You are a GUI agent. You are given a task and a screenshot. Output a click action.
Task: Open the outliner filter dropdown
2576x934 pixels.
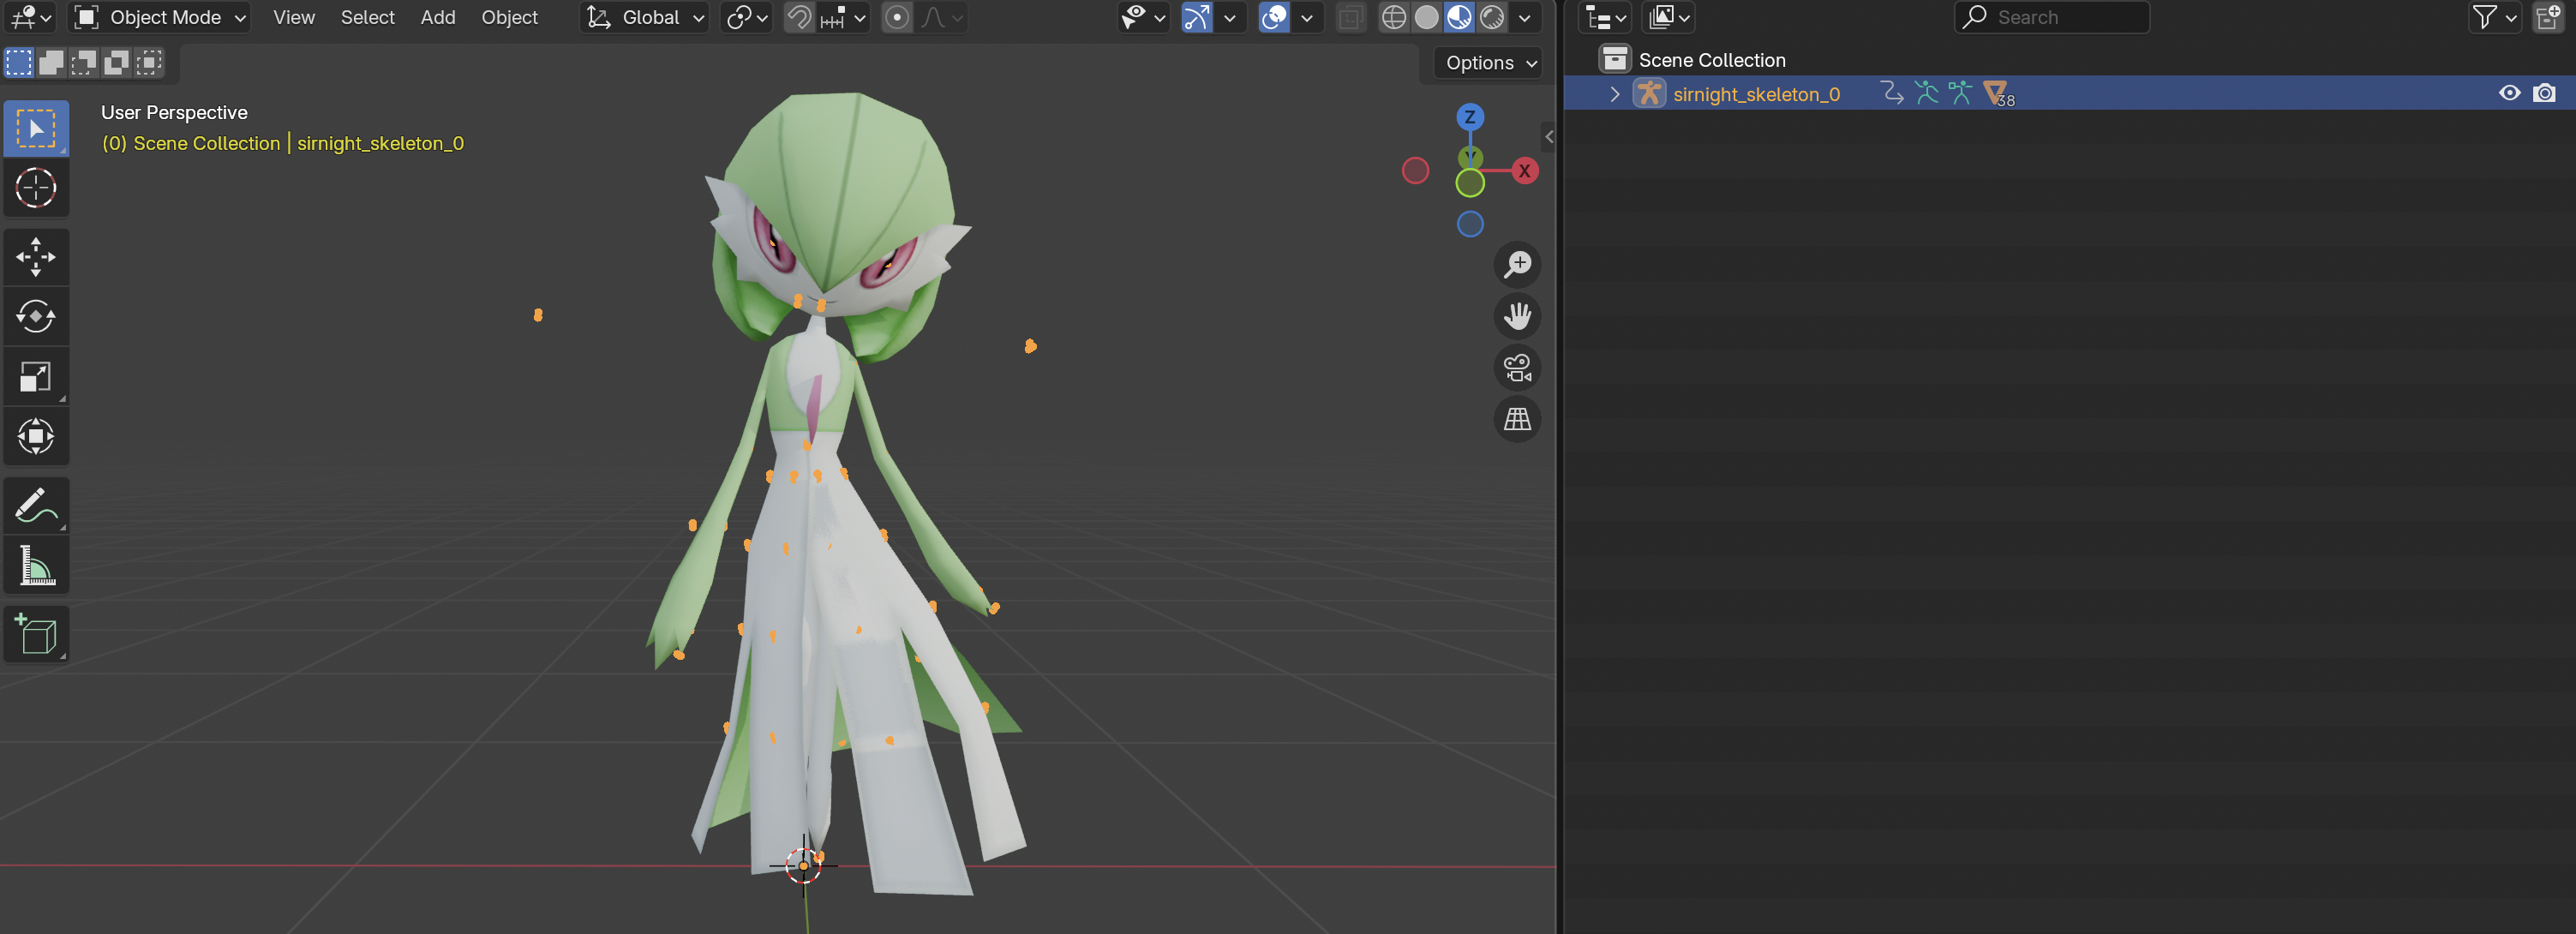2494,17
